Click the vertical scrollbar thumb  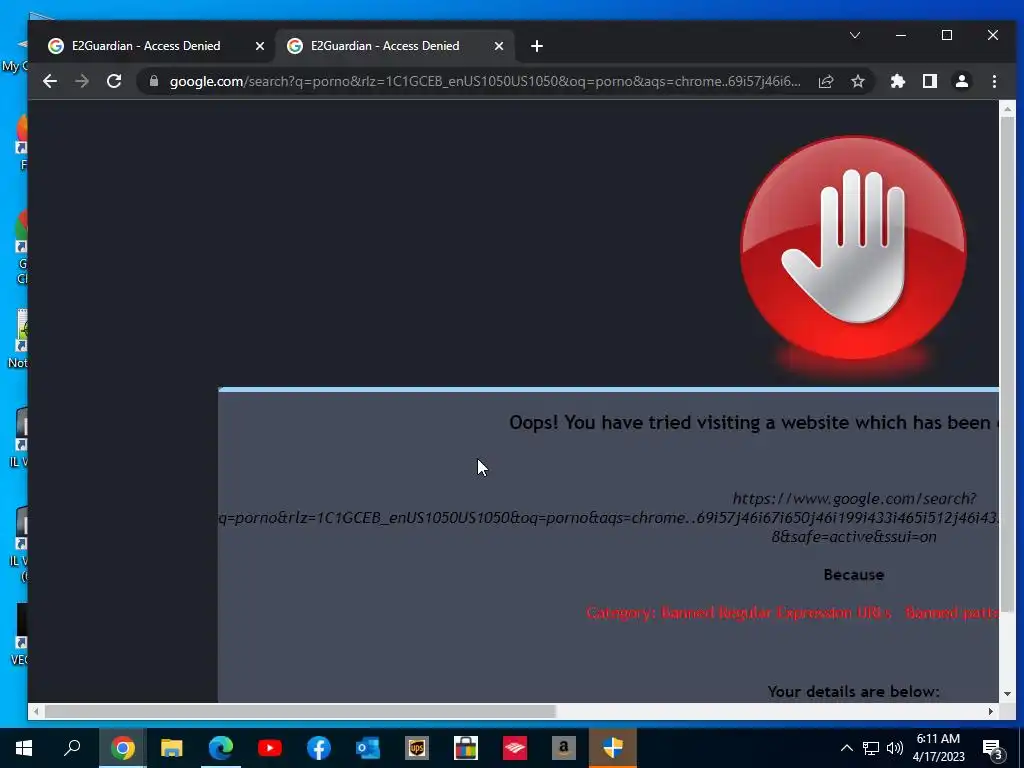[x=1008, y=364]
